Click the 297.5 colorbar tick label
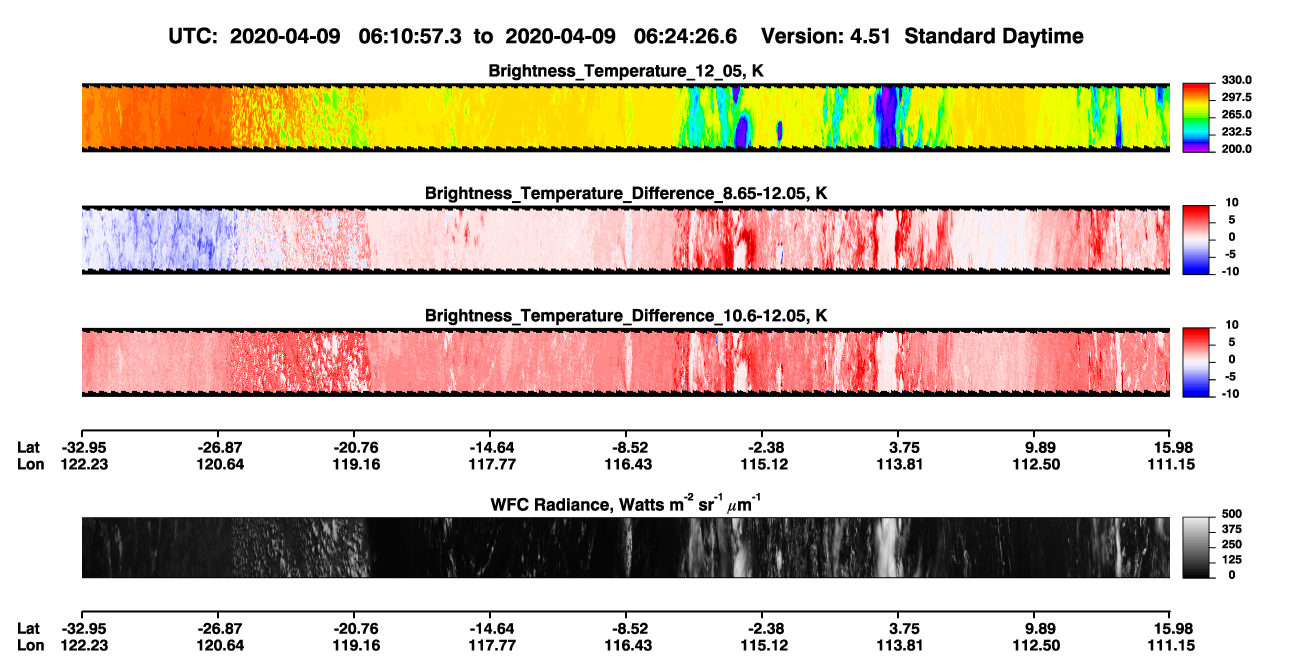 [x=1238, y=97]
